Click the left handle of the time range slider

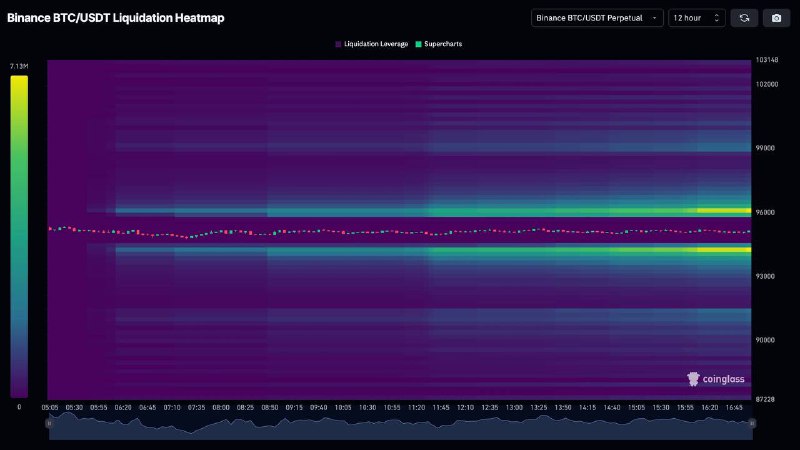[x=49, y=423]
